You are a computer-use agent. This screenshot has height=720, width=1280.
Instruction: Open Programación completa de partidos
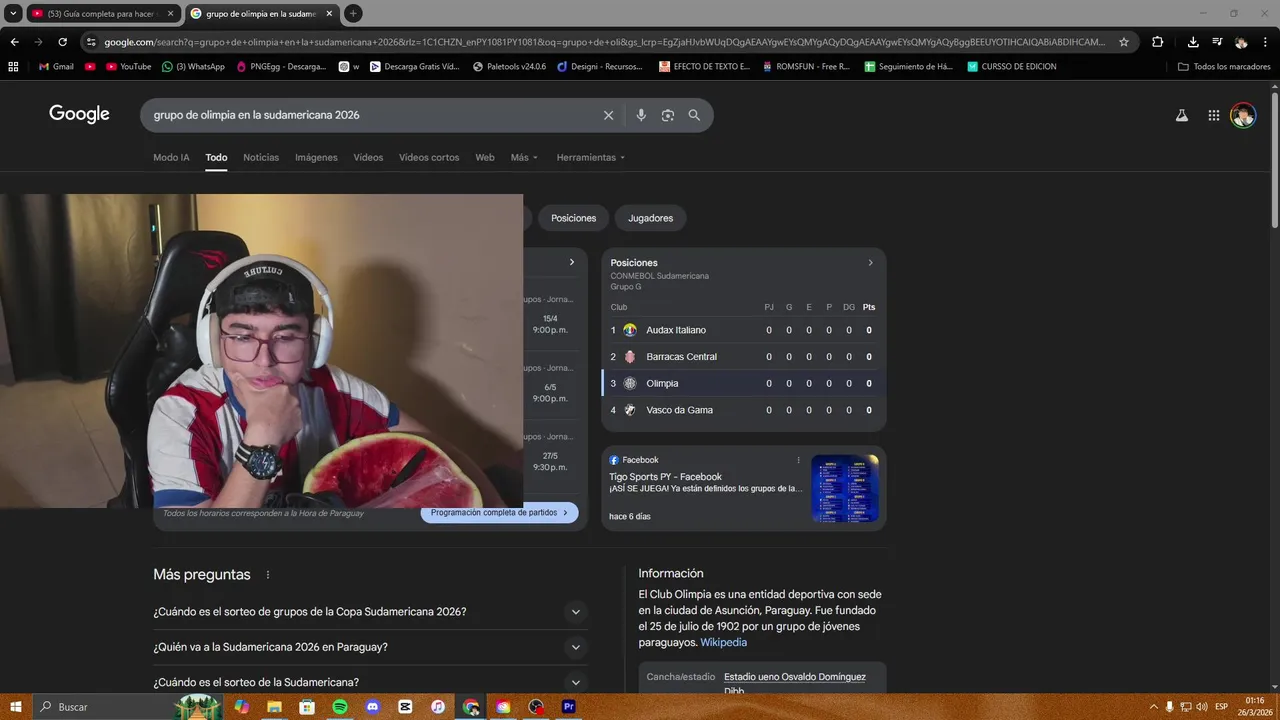[499, 513]
